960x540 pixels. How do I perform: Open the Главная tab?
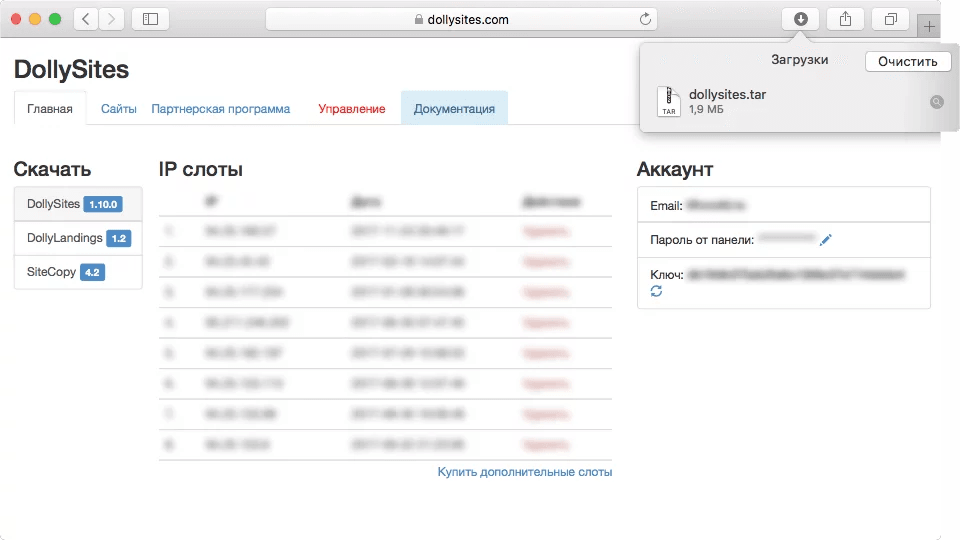point(50,109)
